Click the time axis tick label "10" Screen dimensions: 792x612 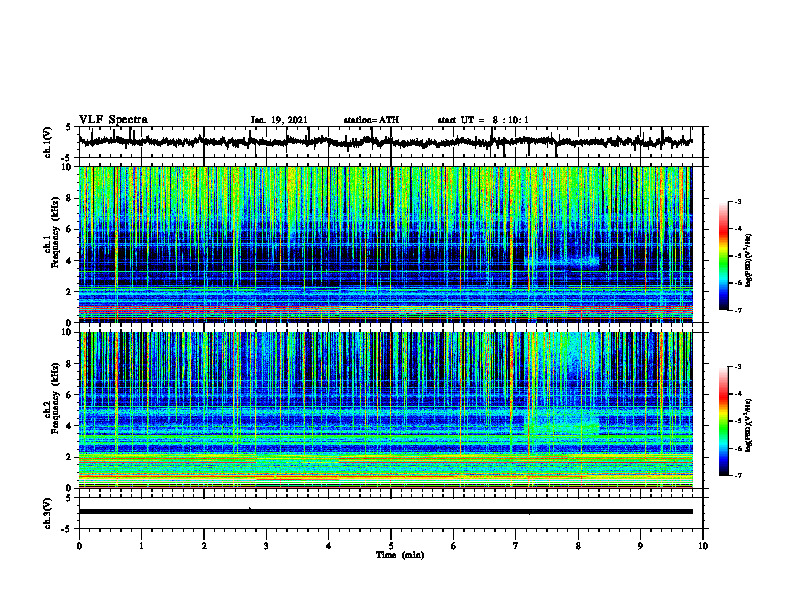pyautogui.click(x=703, y=546)
